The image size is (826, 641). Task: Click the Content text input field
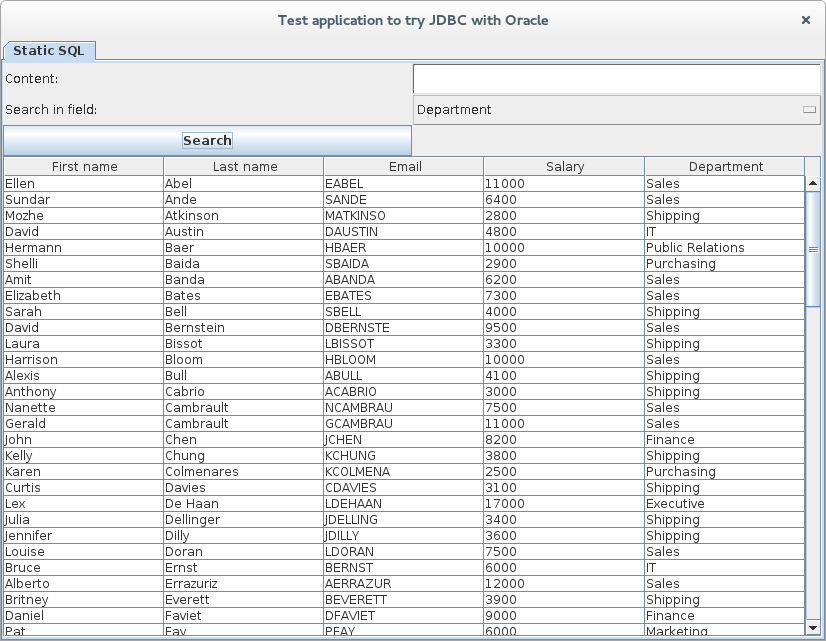(615, 79)
